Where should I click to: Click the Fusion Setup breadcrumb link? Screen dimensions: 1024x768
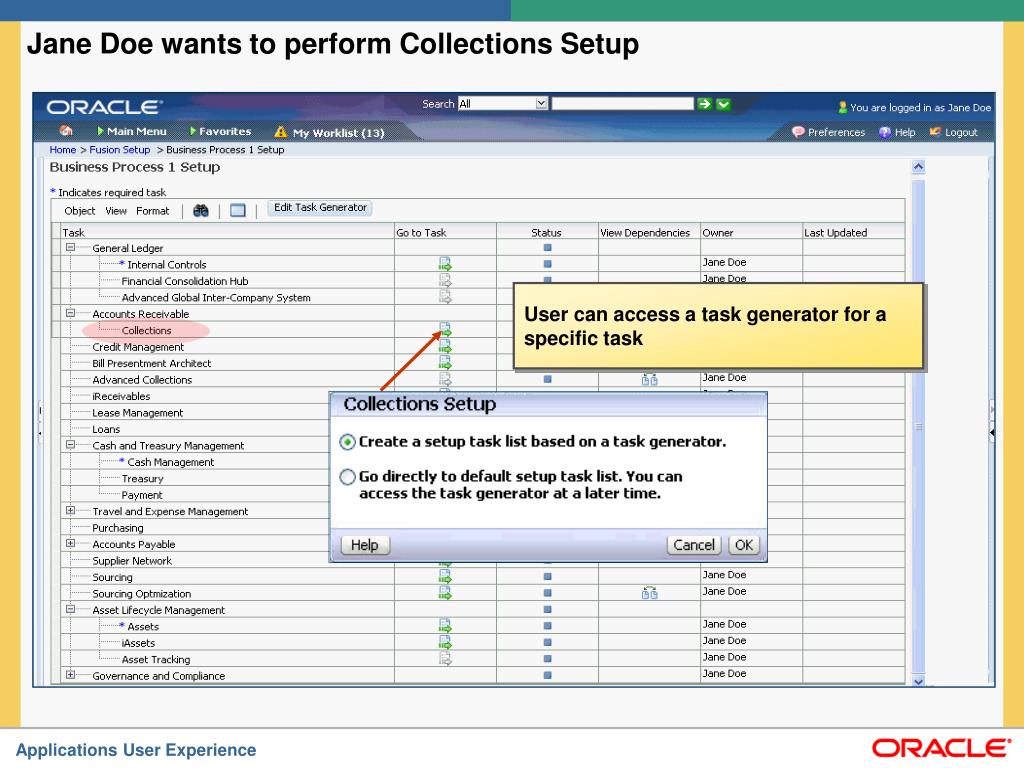coord(119,150)
